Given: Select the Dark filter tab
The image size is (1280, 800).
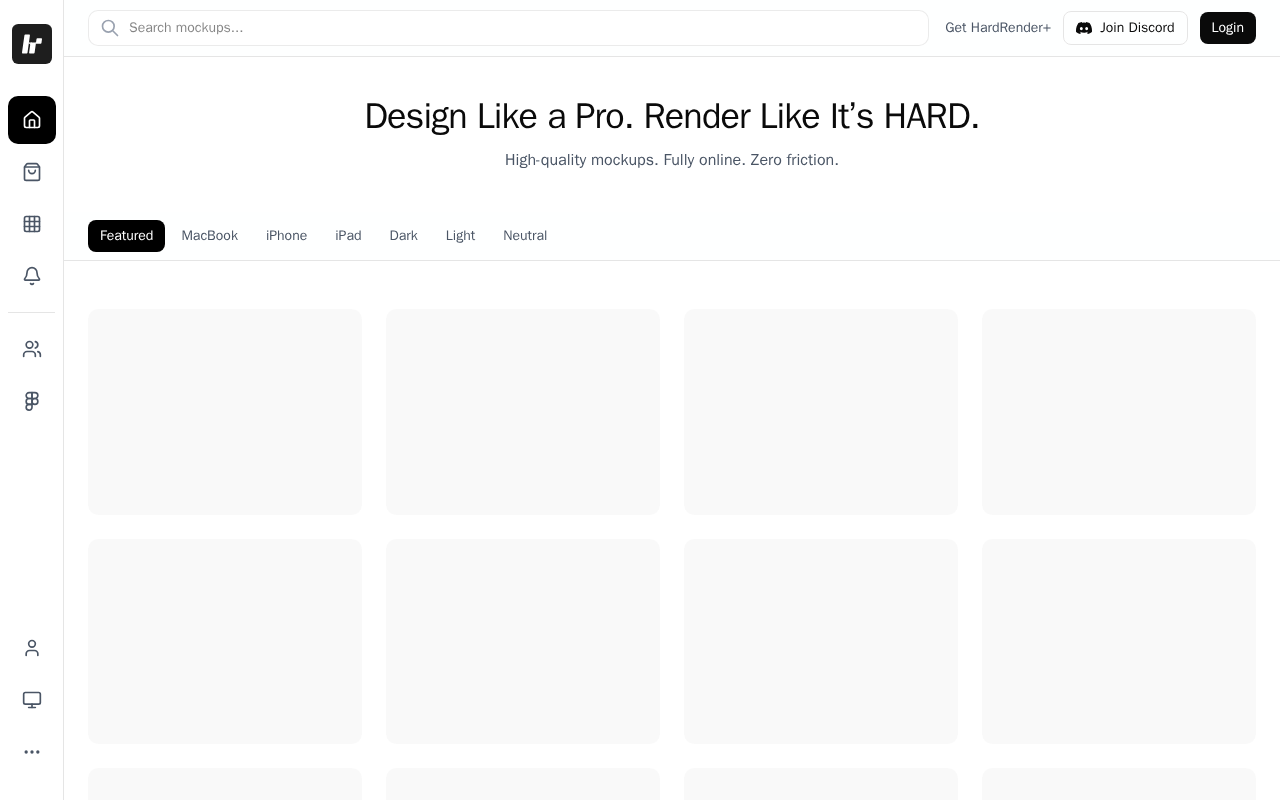Looking at the screenshot, I should coord(403,236).
